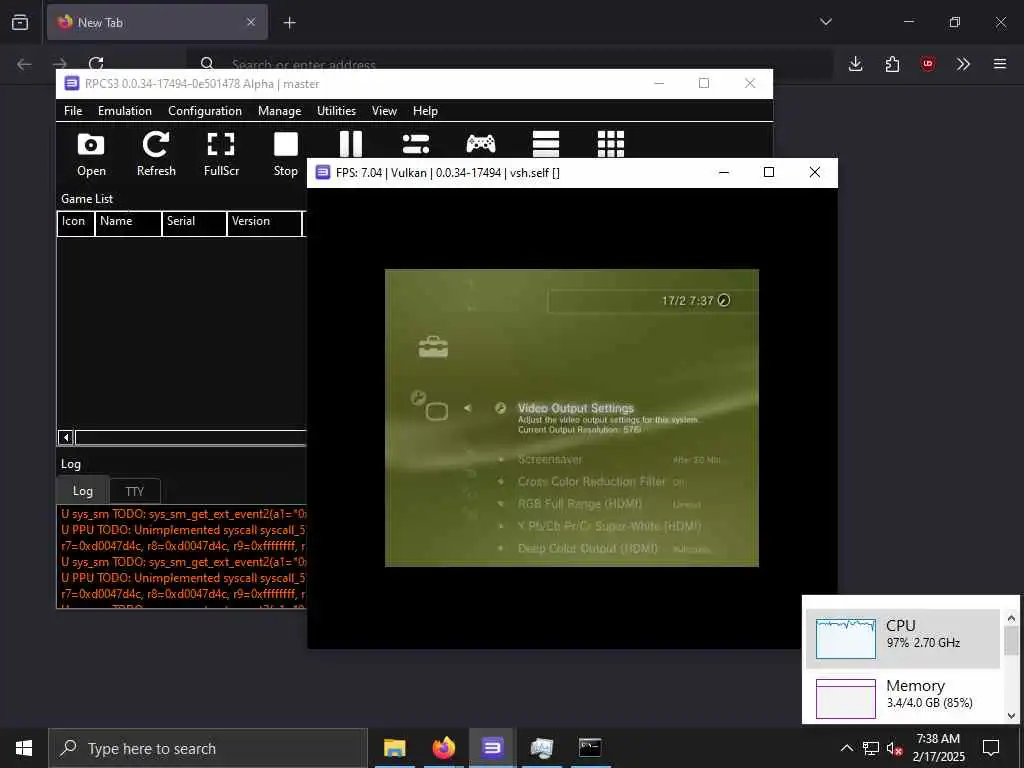Click the browser address bar
The width and height of the screenshot is (1024, 768).
(509, 64)
